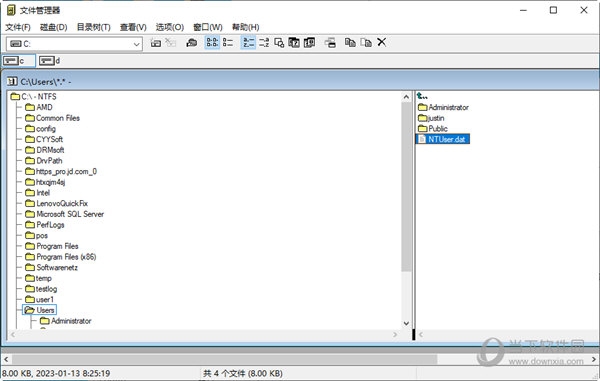Click status bar text 共 4 个文件 (8.00 KB)

243,373
